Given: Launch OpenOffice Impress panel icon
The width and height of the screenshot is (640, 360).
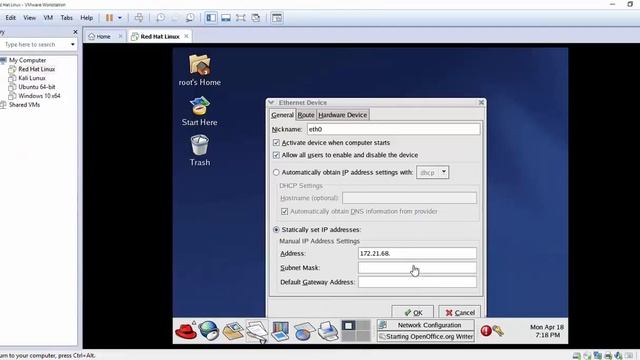Looking at the screenshot, I should [280, 331].
